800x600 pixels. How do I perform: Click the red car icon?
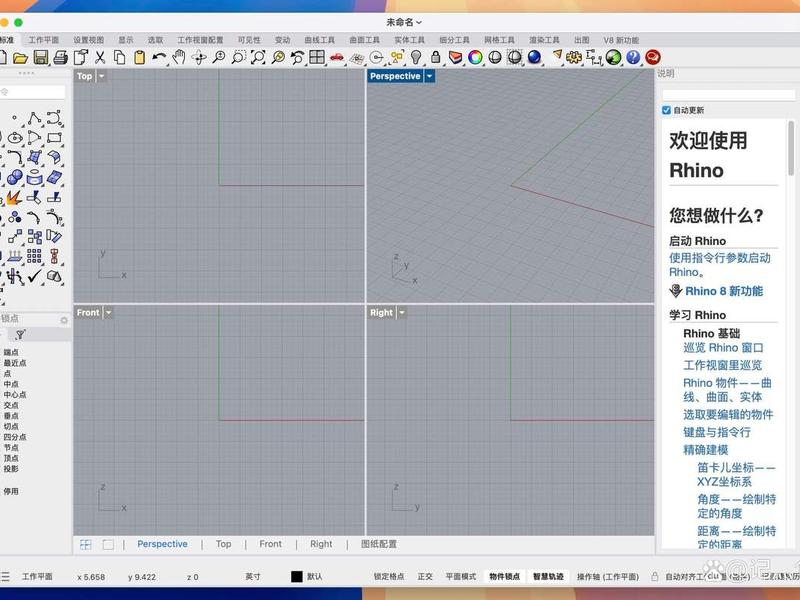337,57
